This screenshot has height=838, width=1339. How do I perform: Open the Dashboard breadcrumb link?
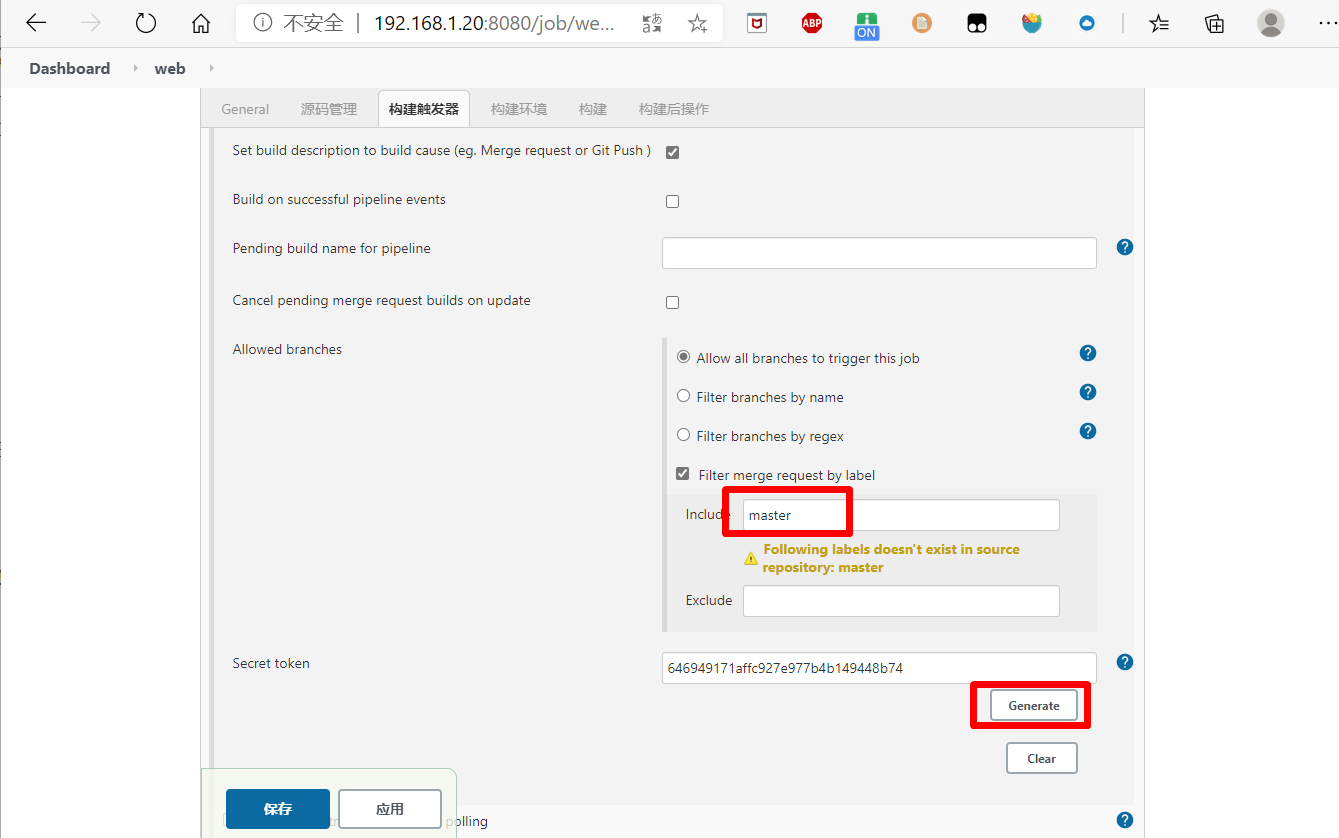coord(70,68)
